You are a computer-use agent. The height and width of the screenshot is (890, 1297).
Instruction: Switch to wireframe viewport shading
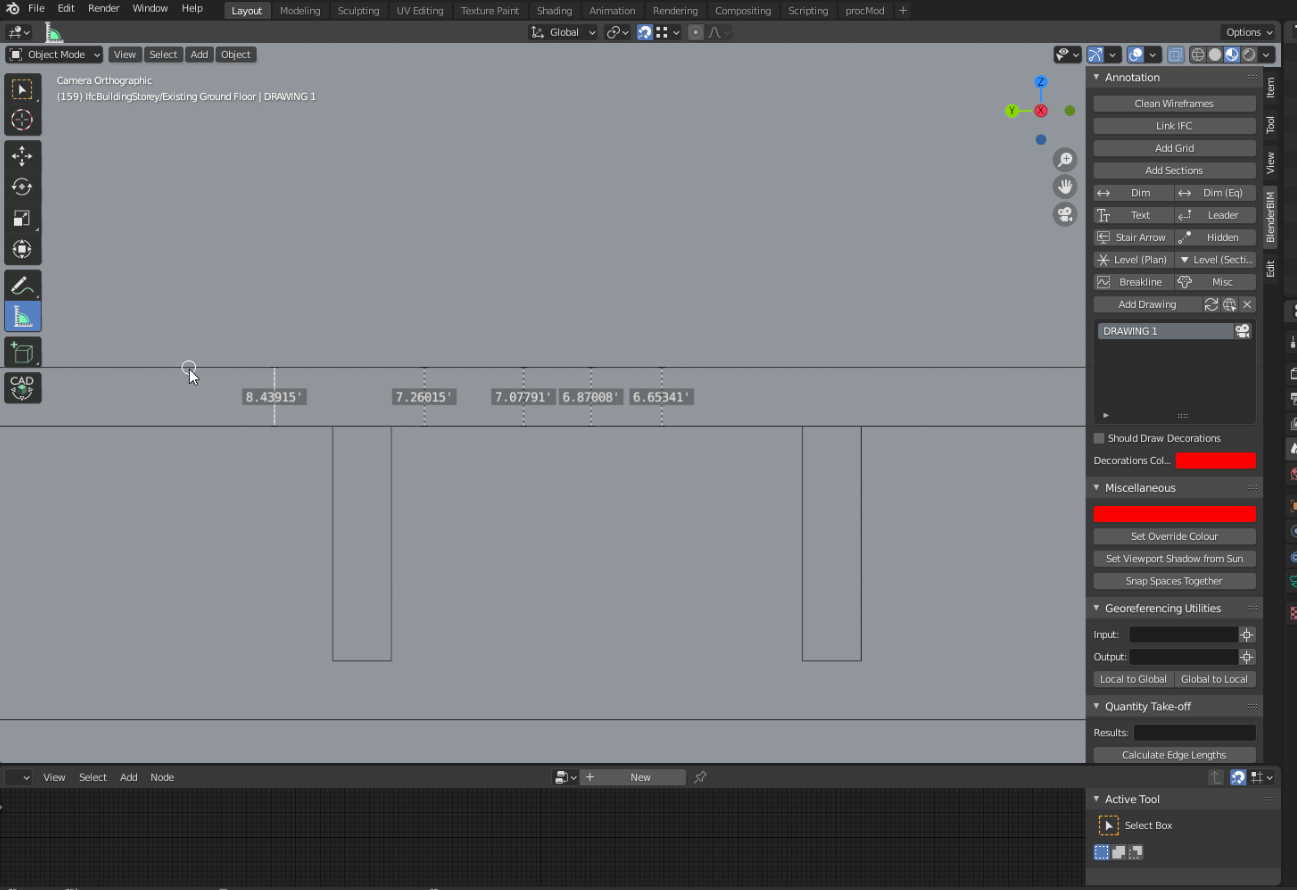tap(1198, 55)
